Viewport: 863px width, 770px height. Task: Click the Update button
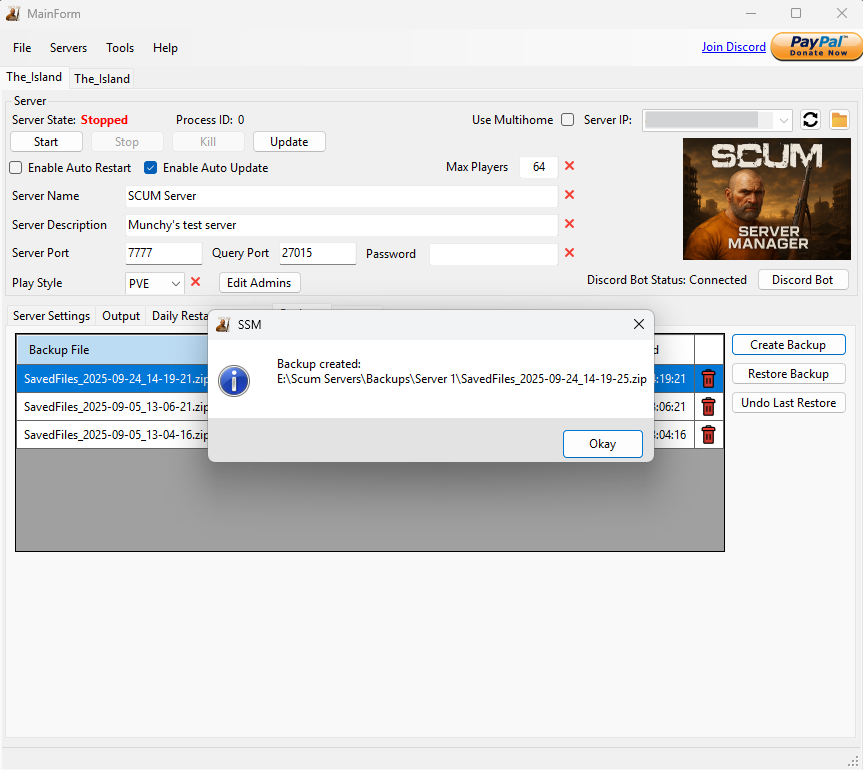(x=289, y=142)
